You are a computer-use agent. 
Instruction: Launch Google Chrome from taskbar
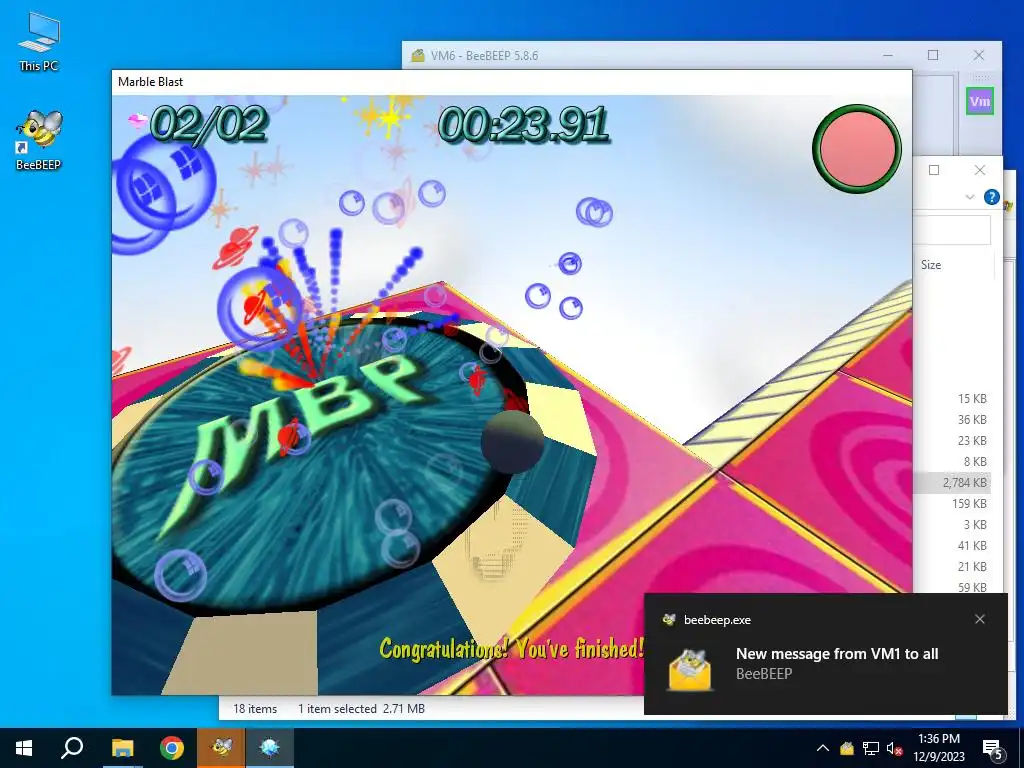172,748
